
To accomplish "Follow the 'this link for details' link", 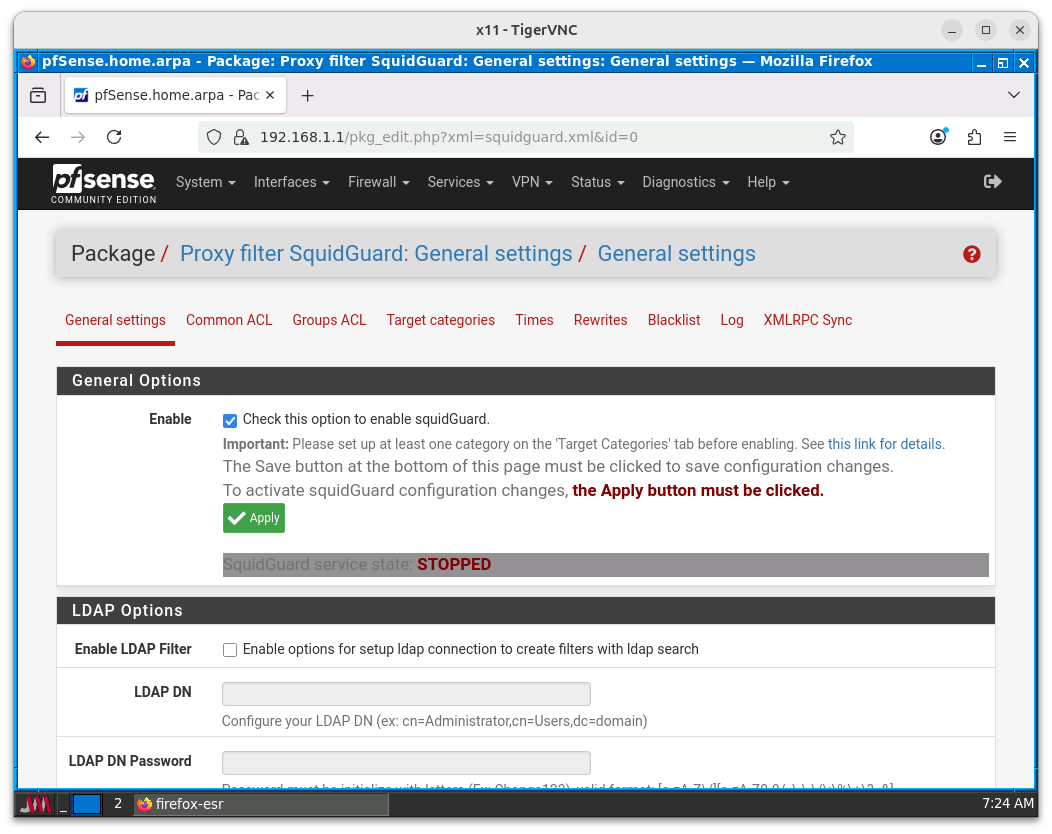I will pyautogui.click(x=885, y=444).
